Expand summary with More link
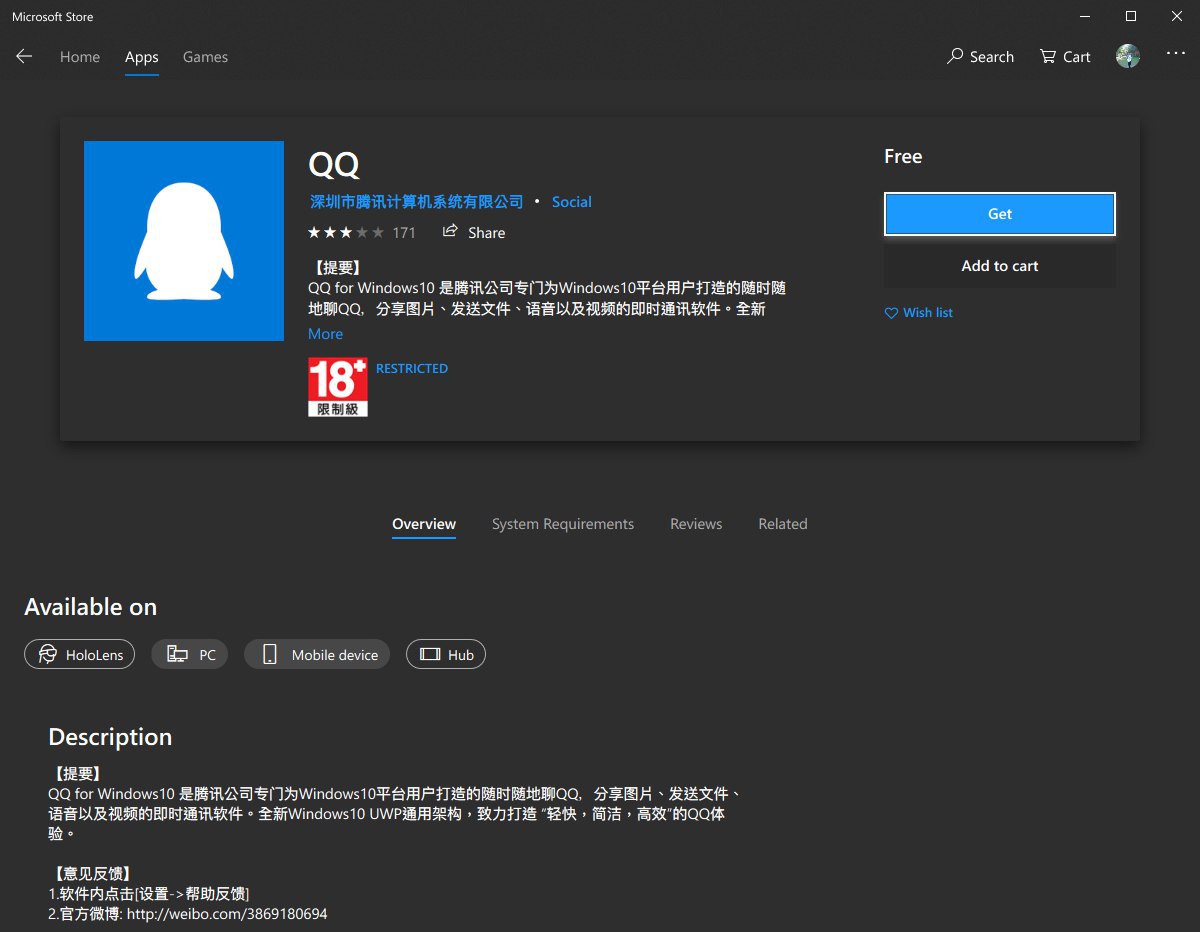This screenshot has height=932, width=1200. coord(325,334)
